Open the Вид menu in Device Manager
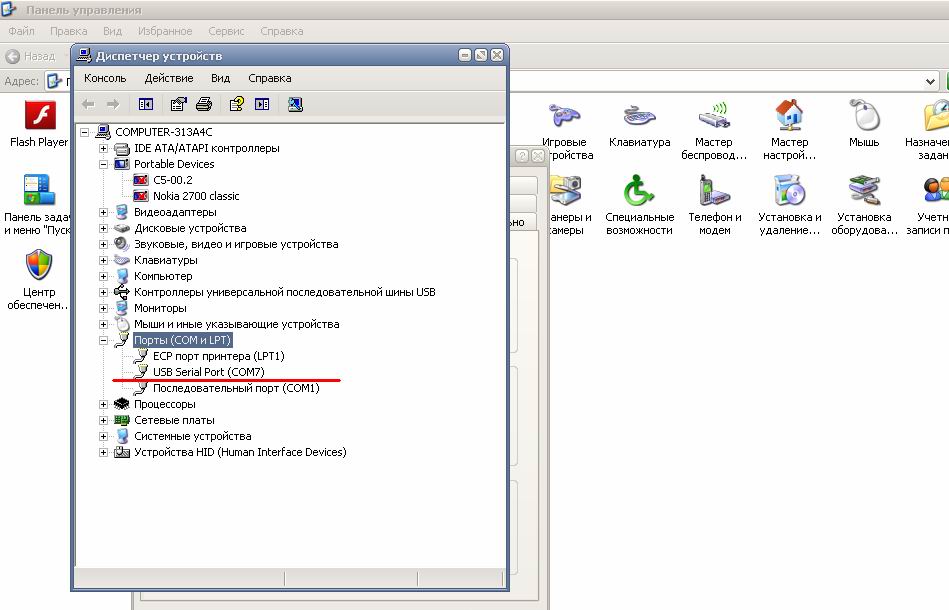Viewport: 949px width, 610px height. point(220,78)
